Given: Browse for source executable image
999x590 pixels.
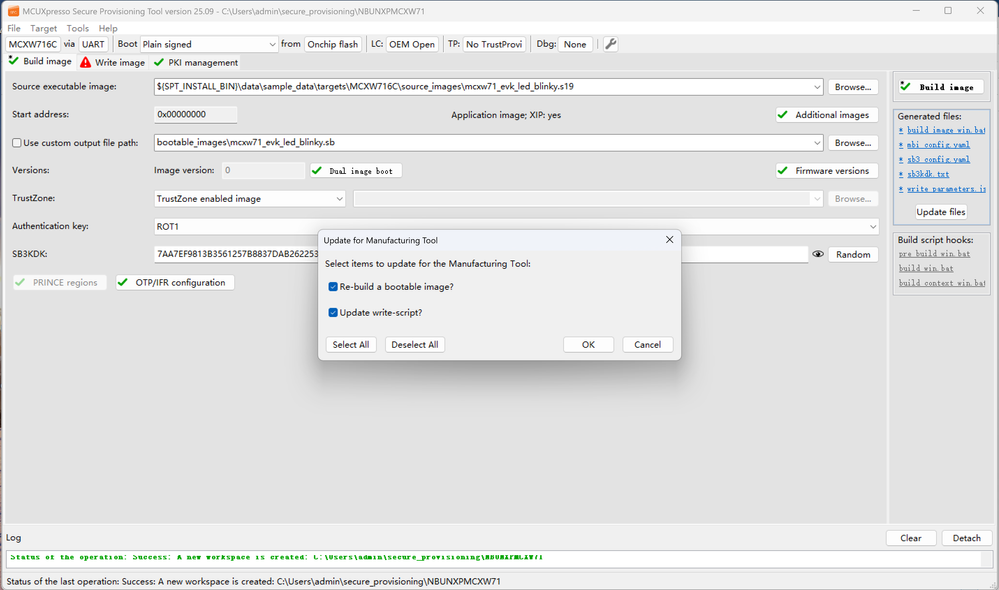Looking at the screenshot, I should [853, 87].
